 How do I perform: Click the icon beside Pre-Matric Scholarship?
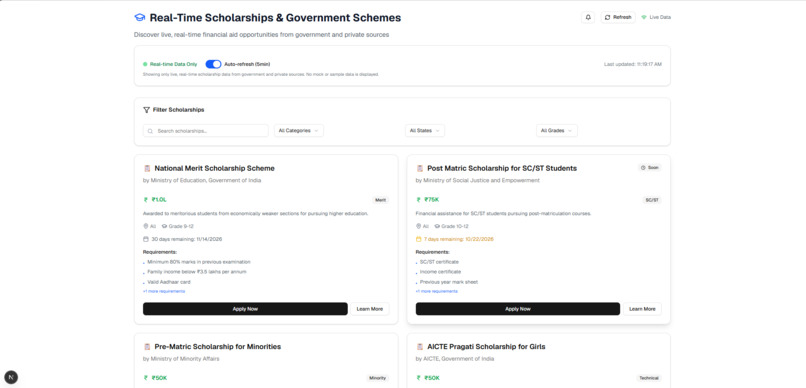[147, 347]
